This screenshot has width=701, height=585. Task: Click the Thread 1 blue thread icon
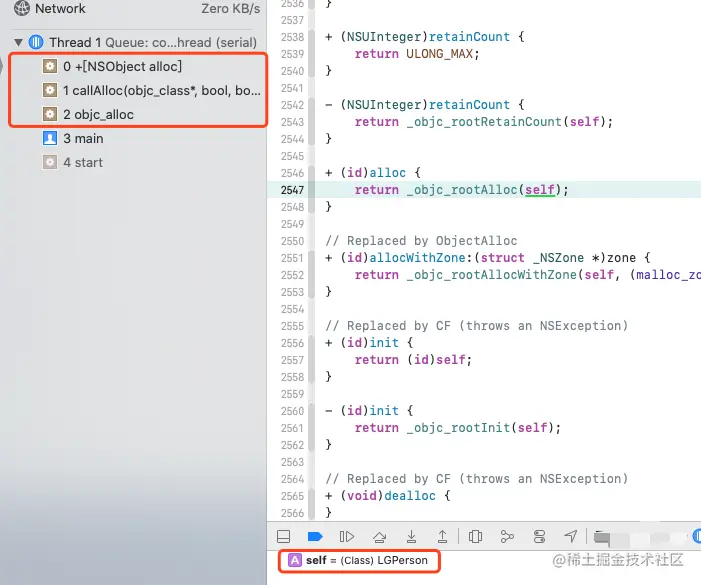(x=36, y=42)
